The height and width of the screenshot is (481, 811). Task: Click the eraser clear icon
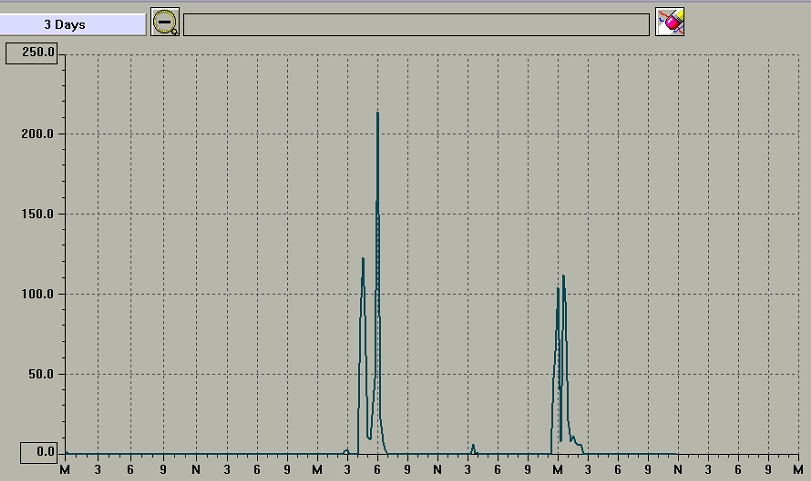point(670,22)
